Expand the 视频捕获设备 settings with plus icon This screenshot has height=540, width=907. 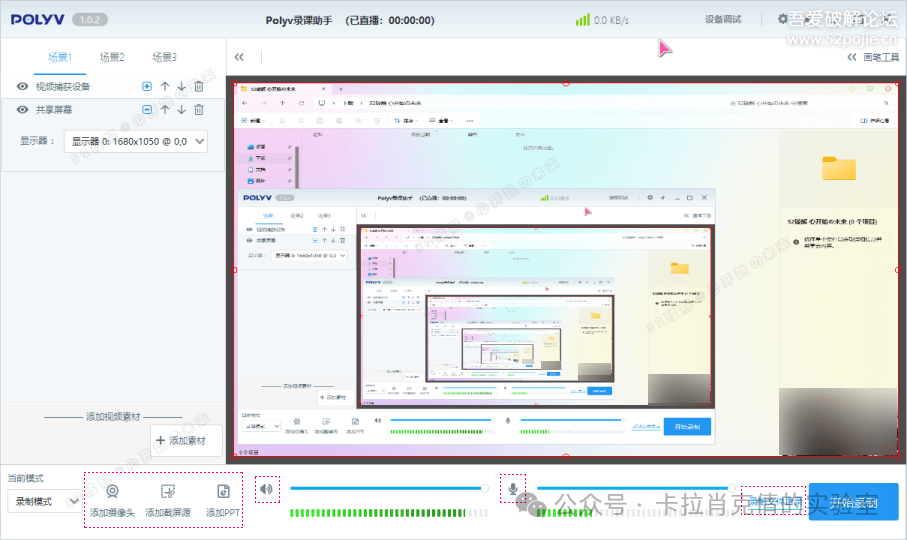[147, 87]
